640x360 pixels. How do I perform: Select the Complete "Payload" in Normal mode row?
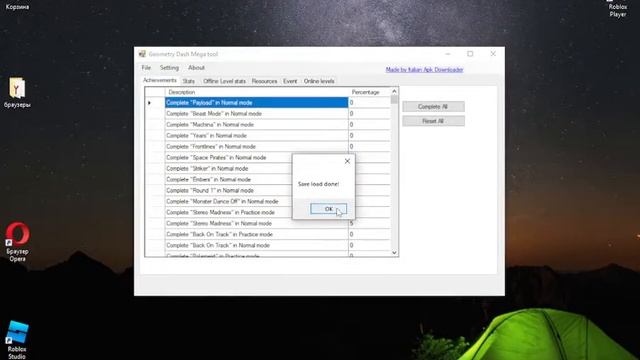[256, 102]
